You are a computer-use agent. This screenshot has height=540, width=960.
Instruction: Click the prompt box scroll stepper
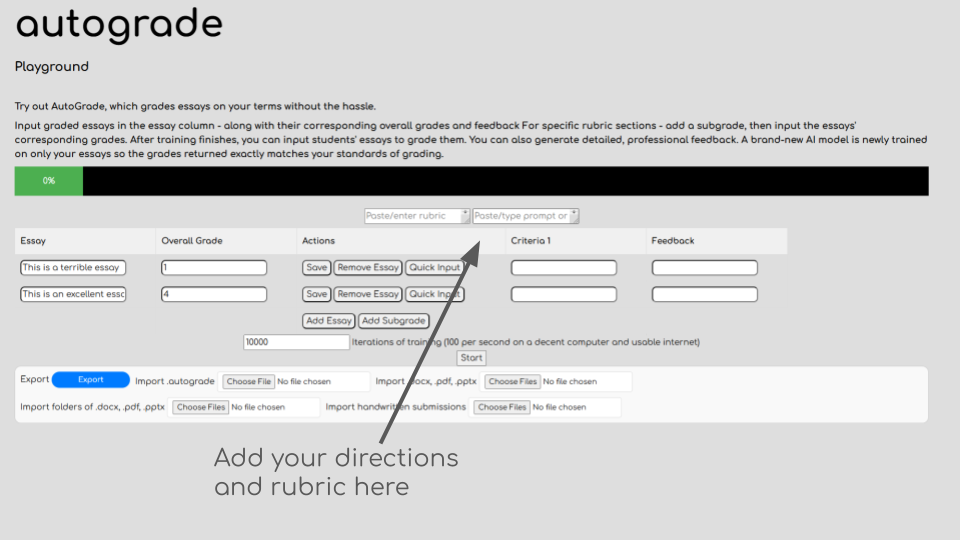(x=574, y=216)
